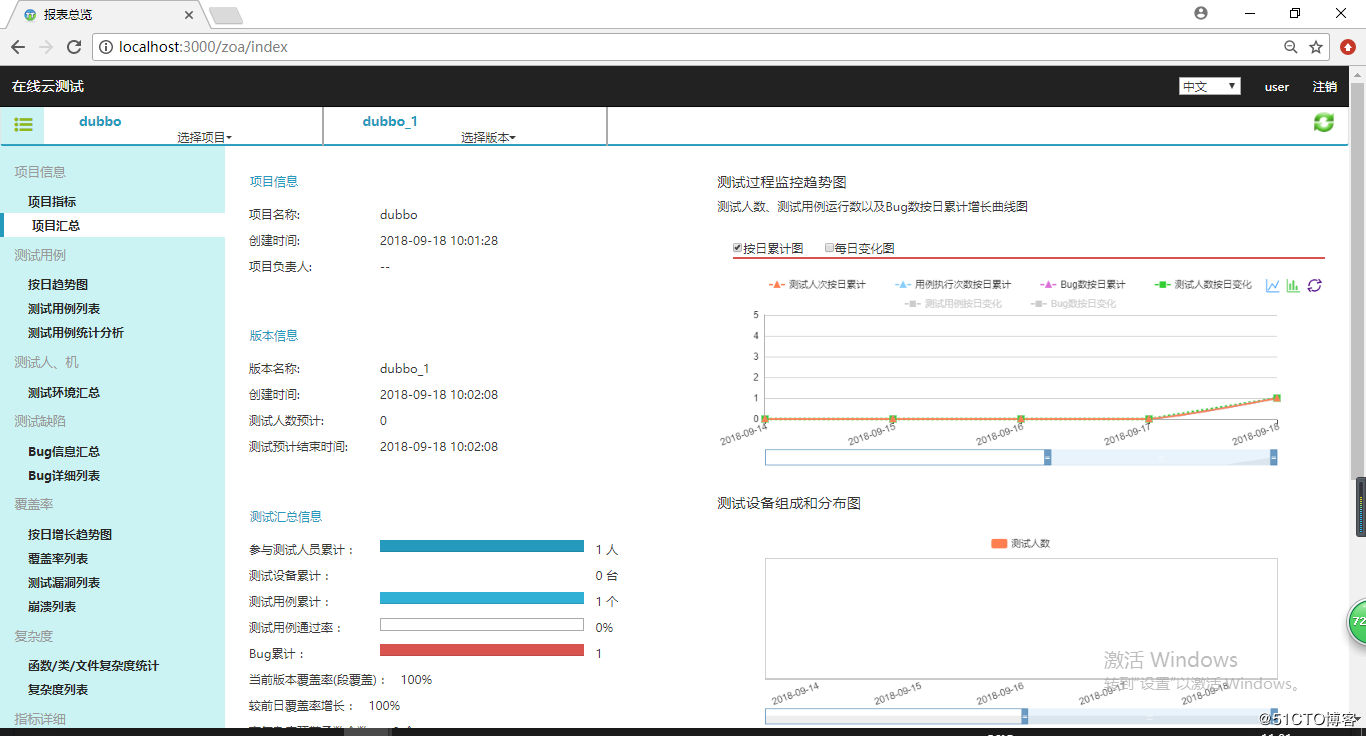Screen dimensions: 1366x736
Task: Open 复杂度列表 in sidebar
Action: 58,690
